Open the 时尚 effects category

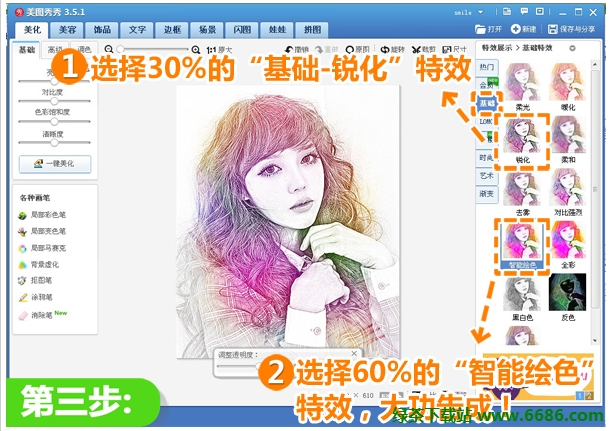(486, 158)
